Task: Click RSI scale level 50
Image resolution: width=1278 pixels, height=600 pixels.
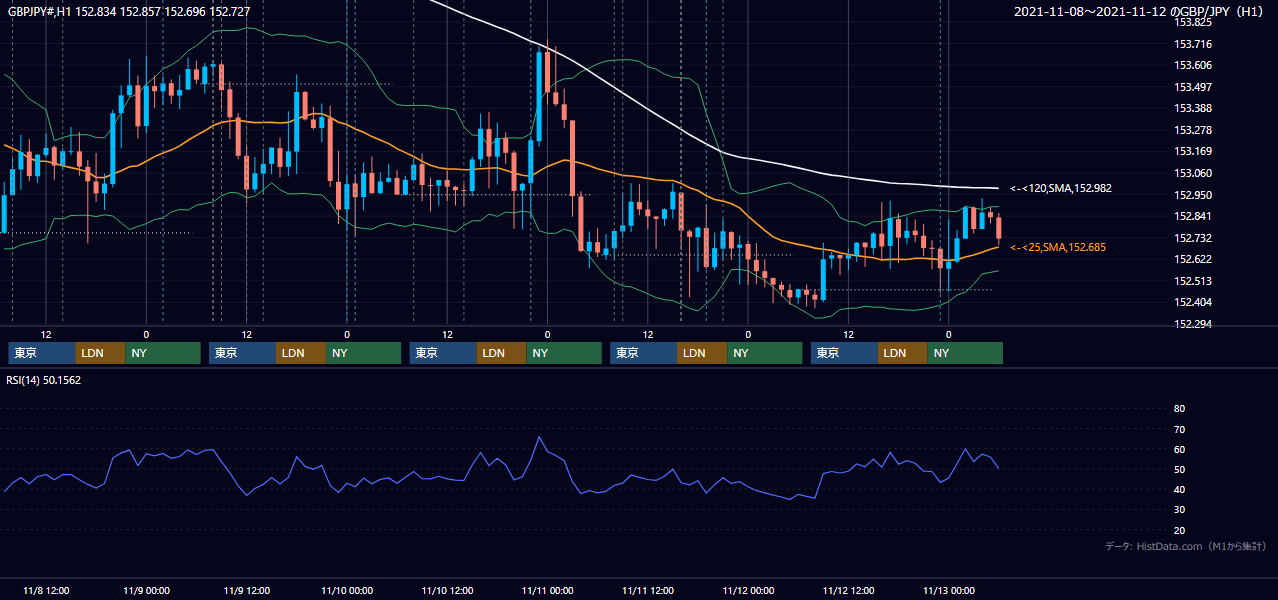Action: [x=1179, y=469]
